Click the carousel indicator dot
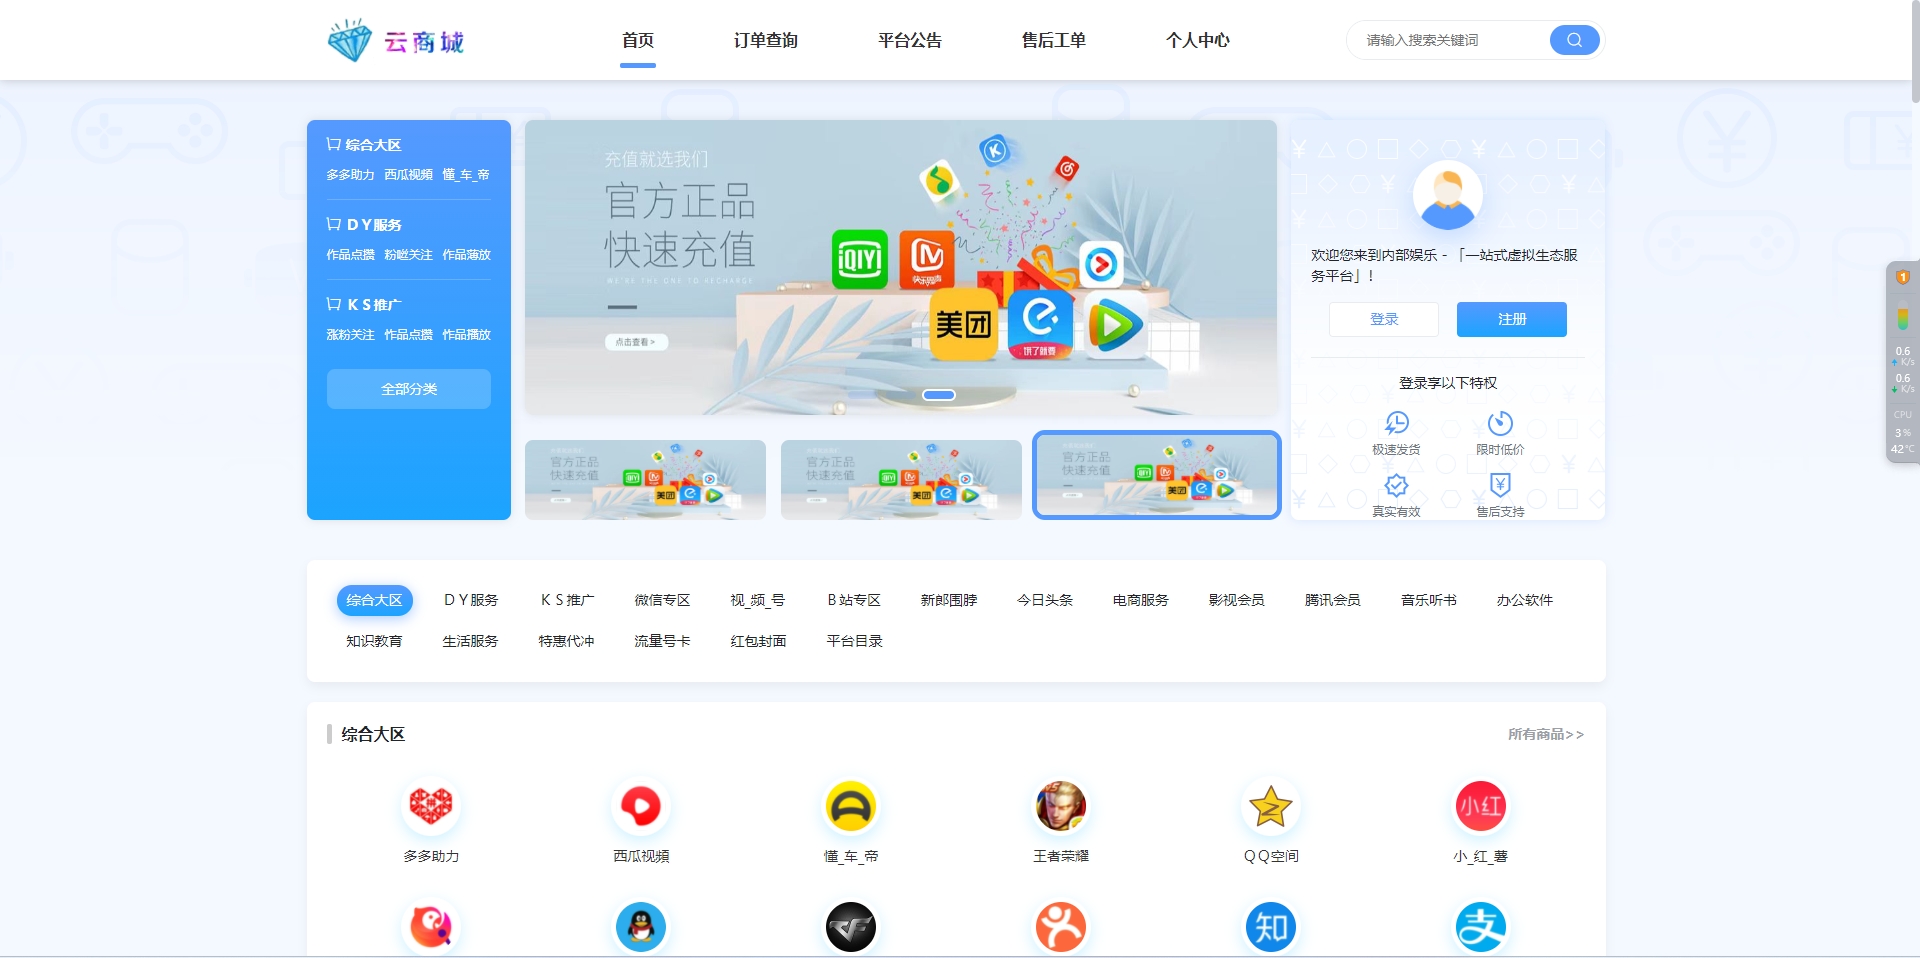 (x=938, y=395)
